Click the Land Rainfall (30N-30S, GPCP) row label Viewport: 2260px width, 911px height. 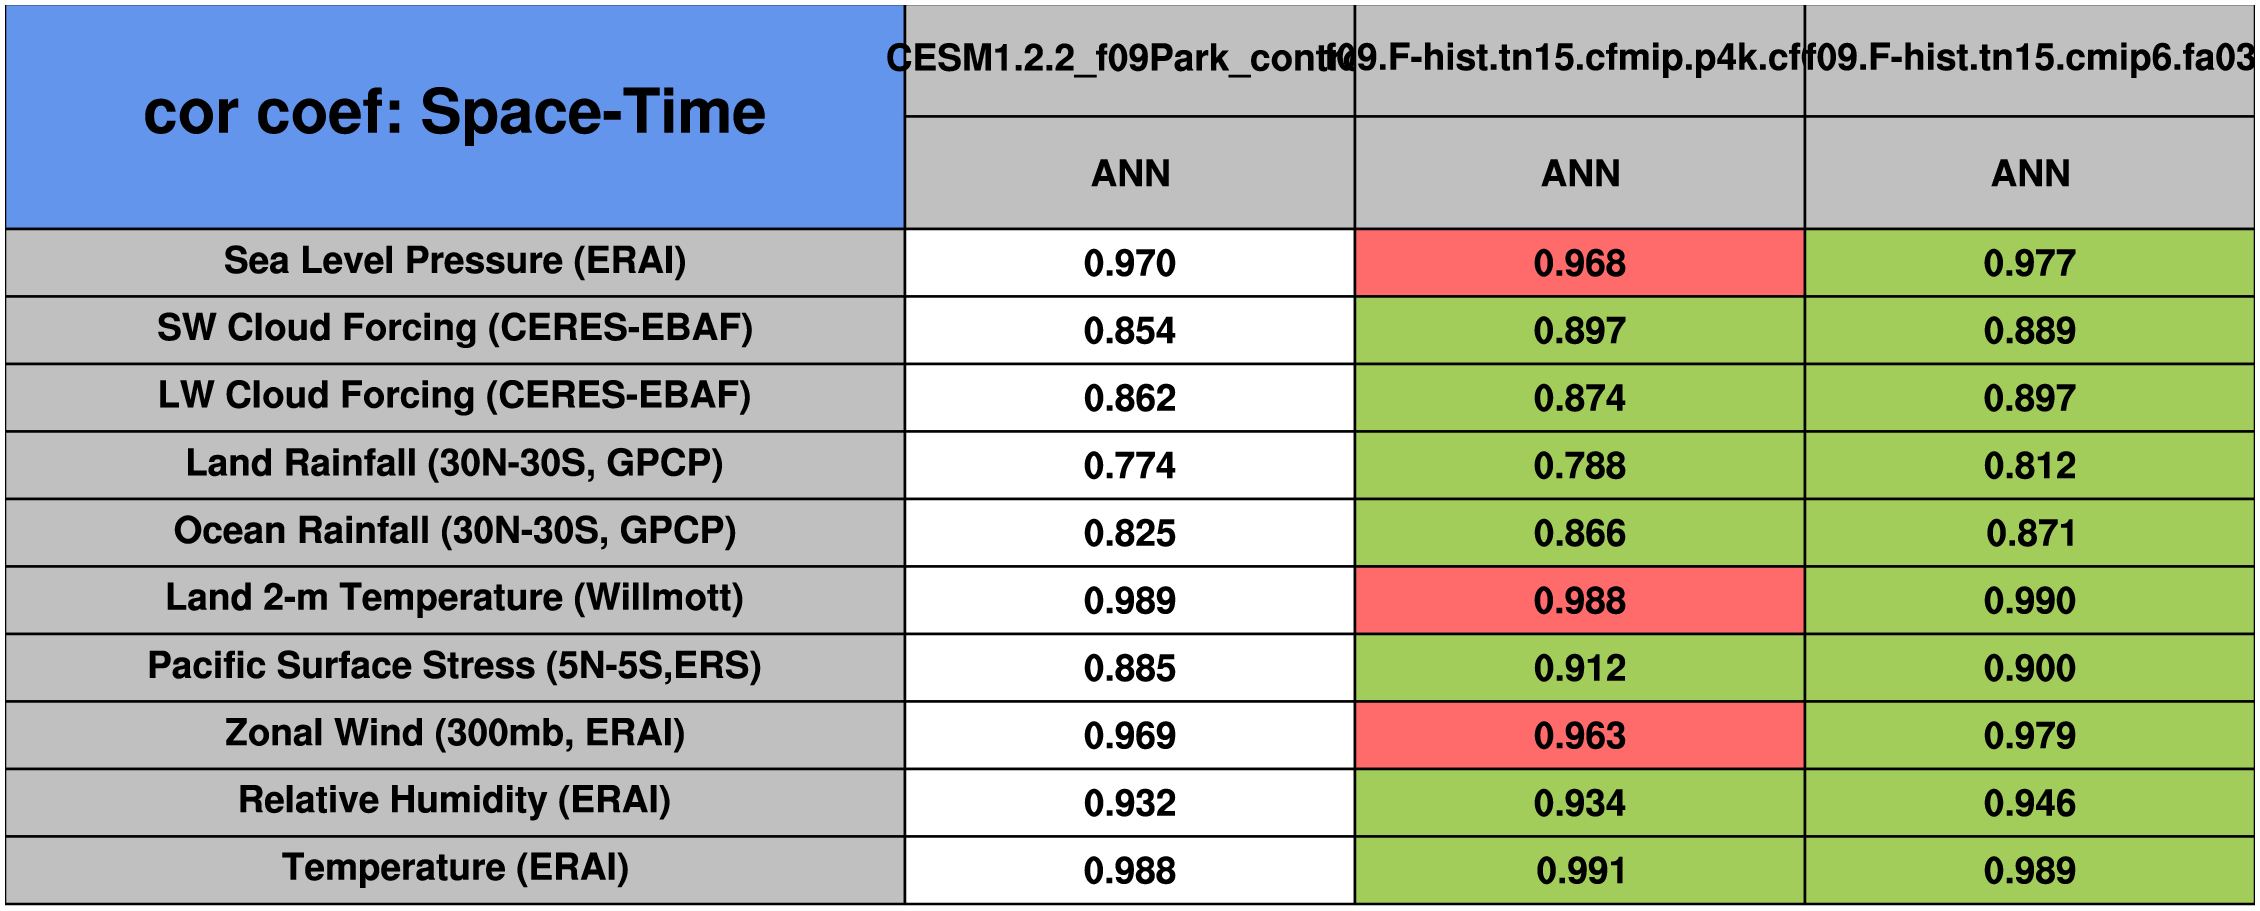pyautogui.click(x=455, y=464)
